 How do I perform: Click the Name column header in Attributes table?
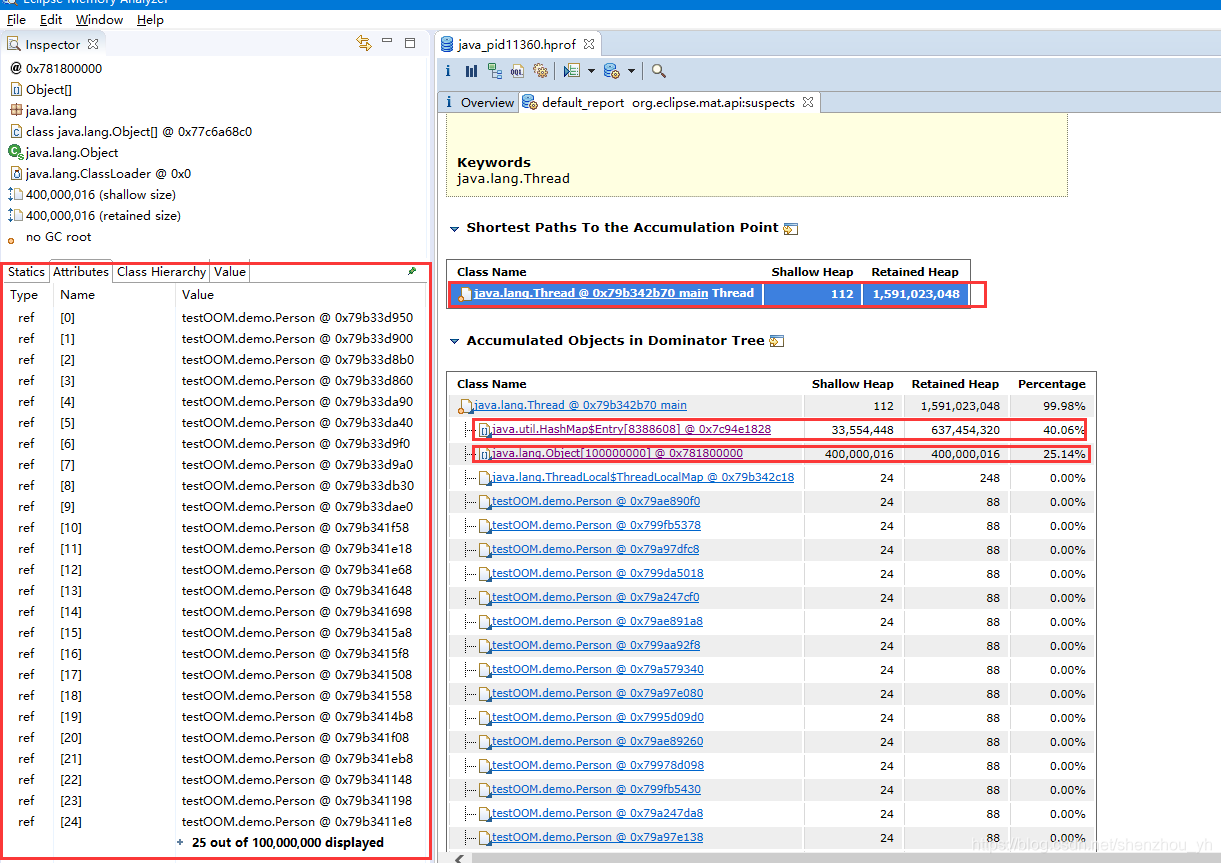78,295
